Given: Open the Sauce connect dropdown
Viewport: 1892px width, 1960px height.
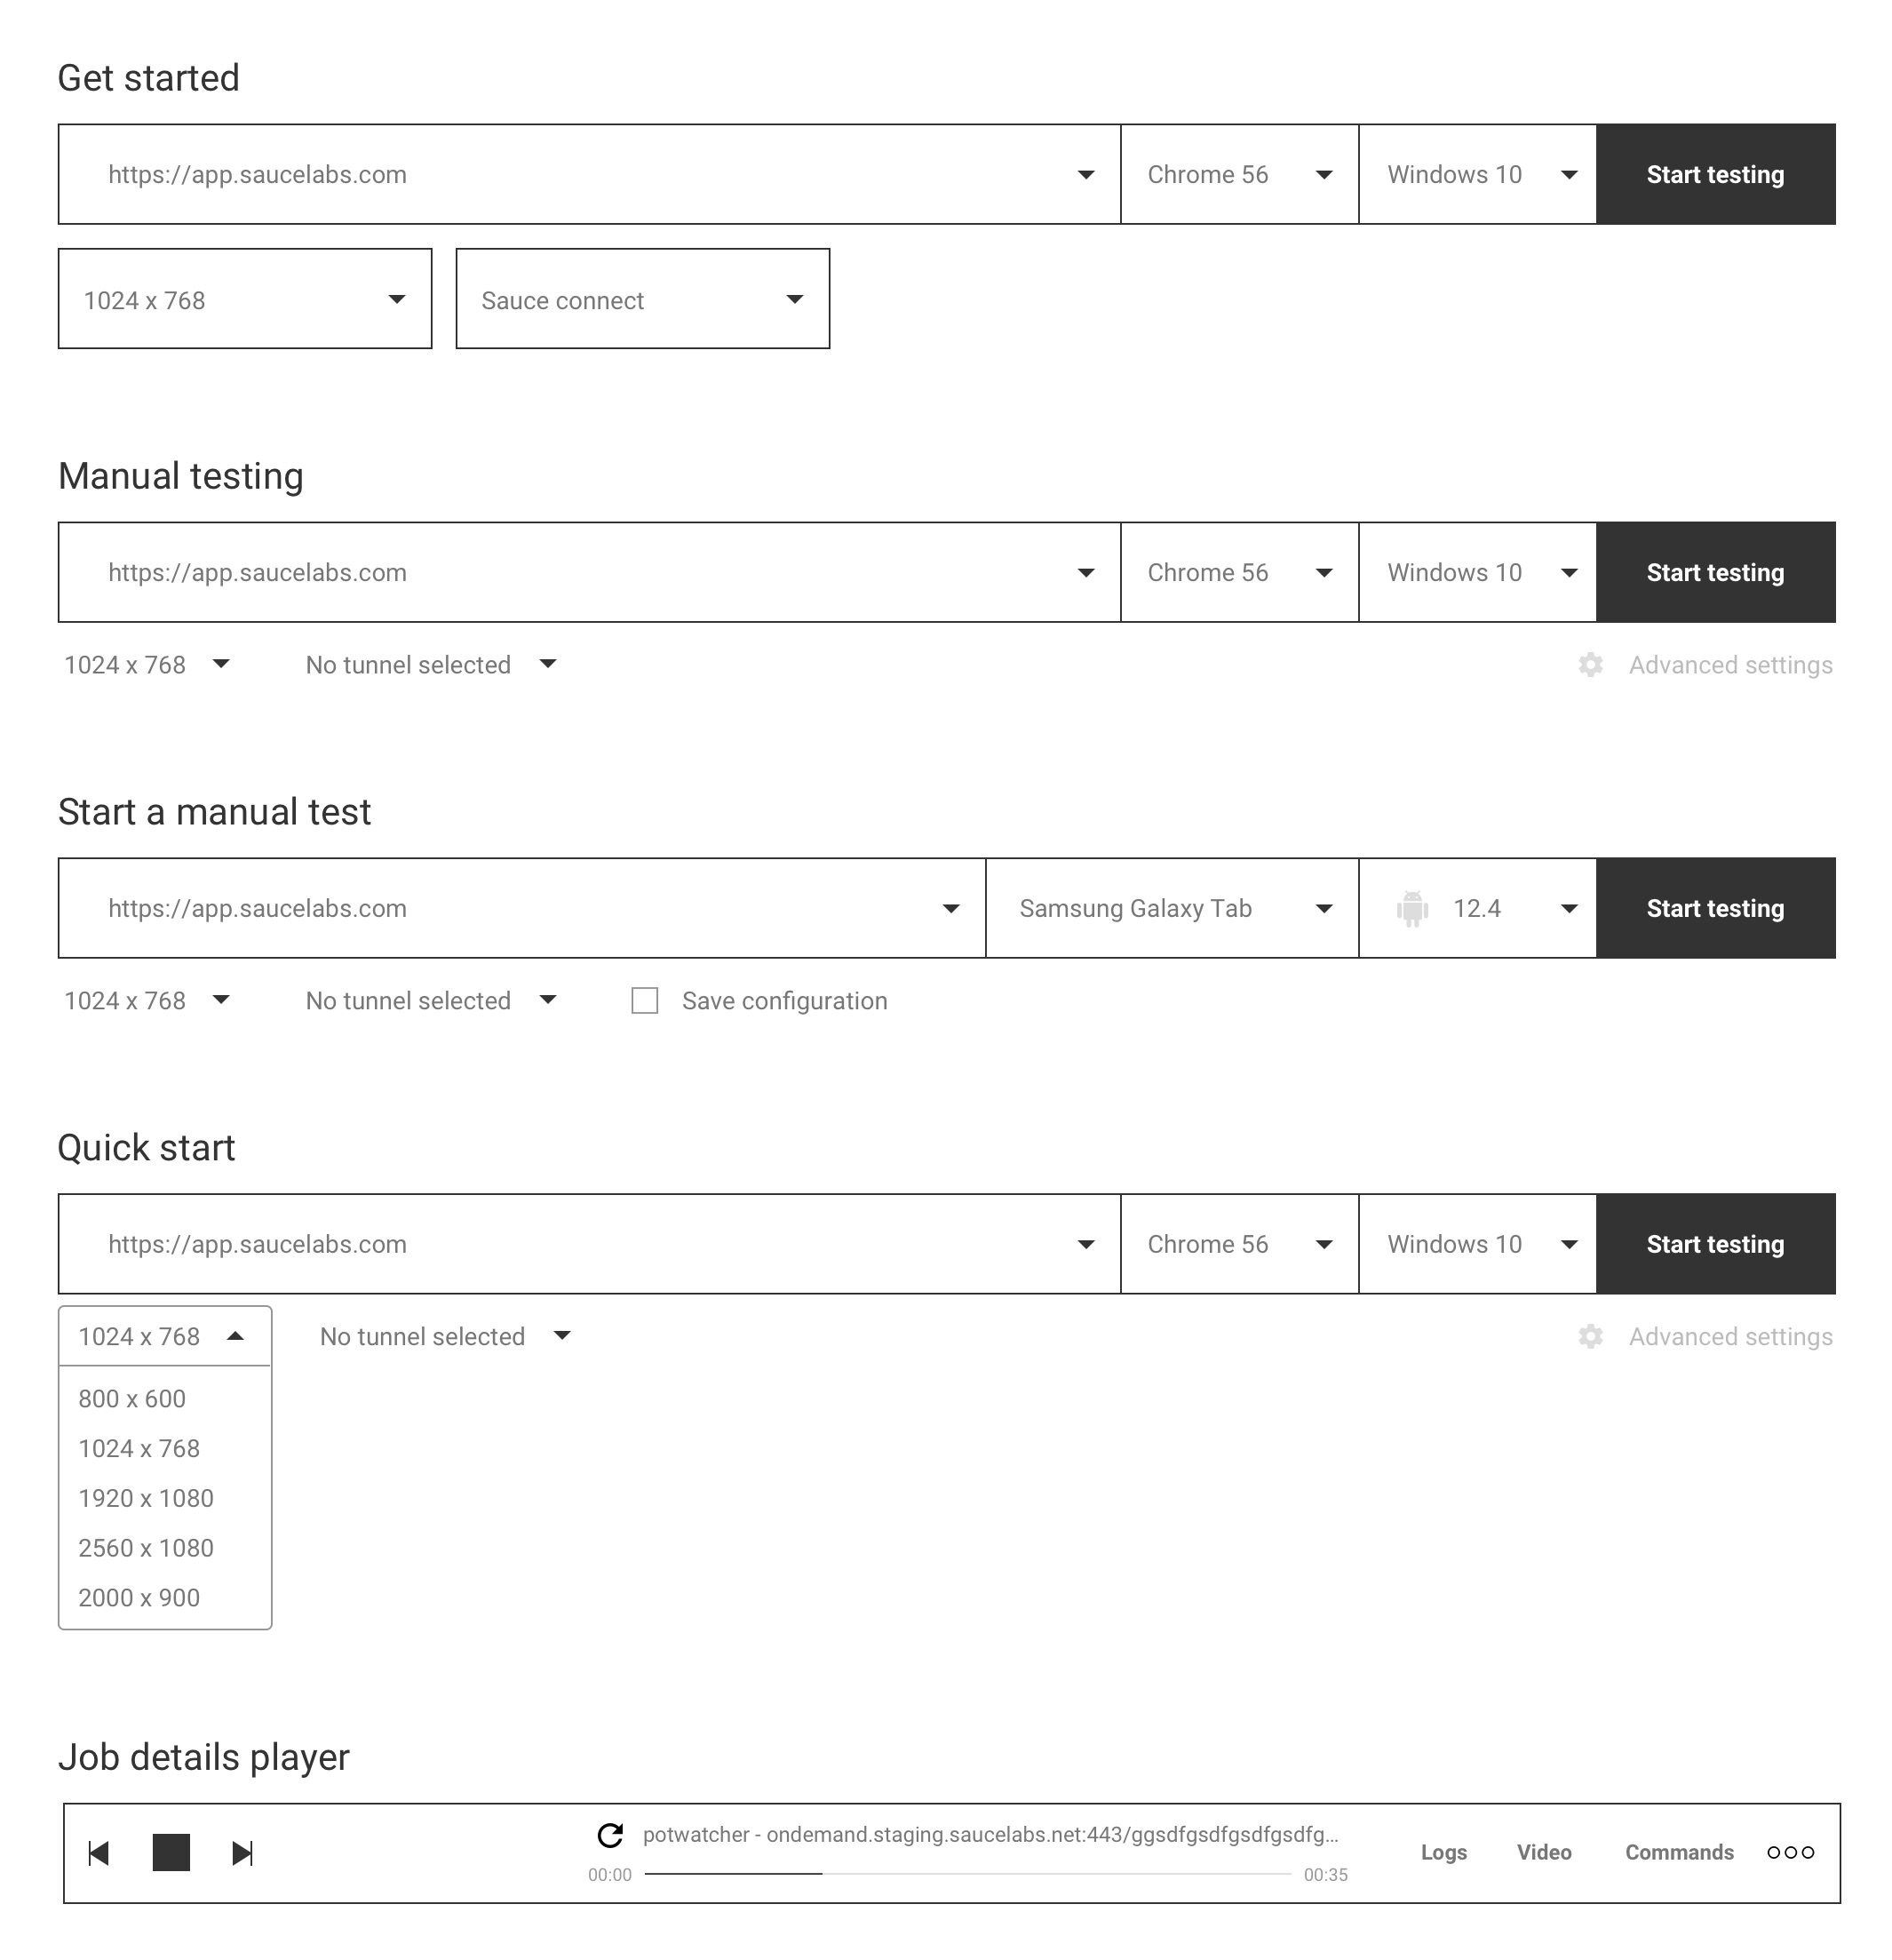Looking at the screenshot, I should [x=643, y=299].
